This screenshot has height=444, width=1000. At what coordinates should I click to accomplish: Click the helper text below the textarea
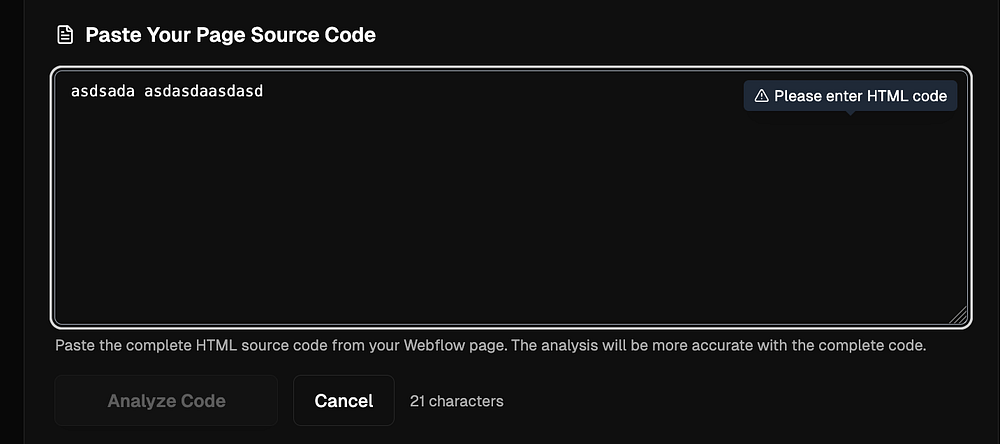click(x=490, y=346)
